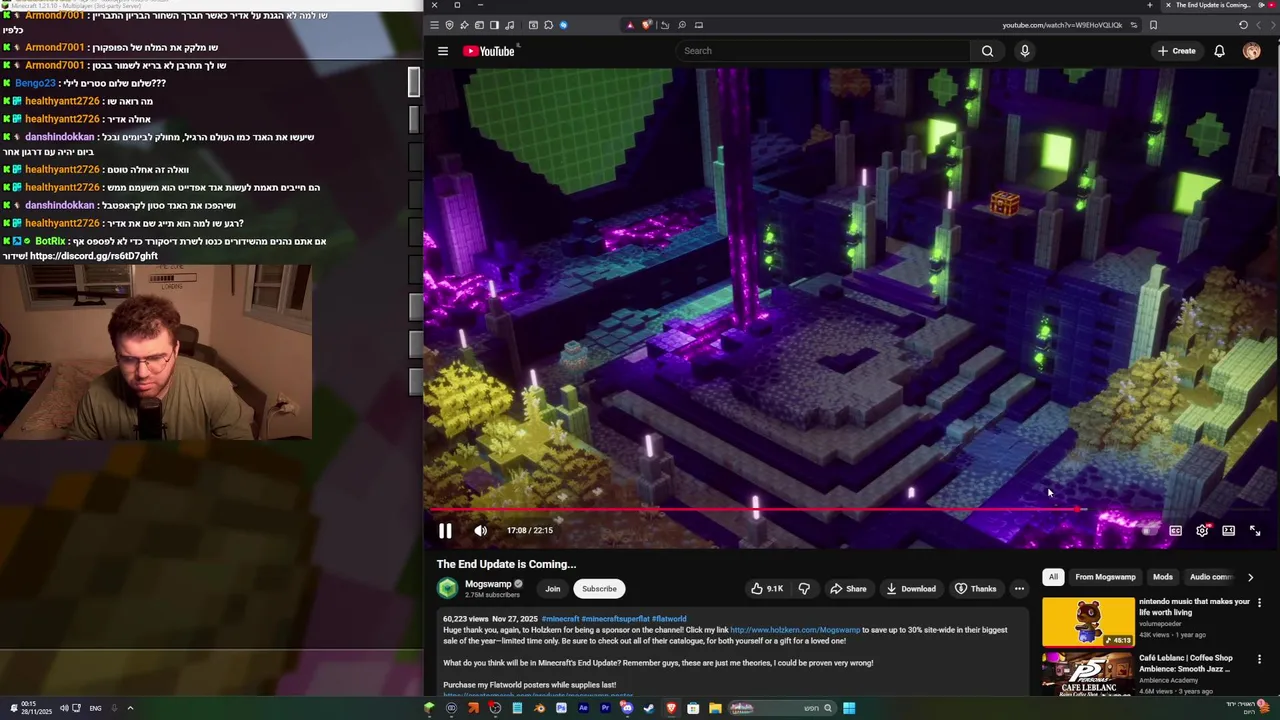Dislike this video
The height and width of the screenshot is (720, 1280).
point(804,589)
